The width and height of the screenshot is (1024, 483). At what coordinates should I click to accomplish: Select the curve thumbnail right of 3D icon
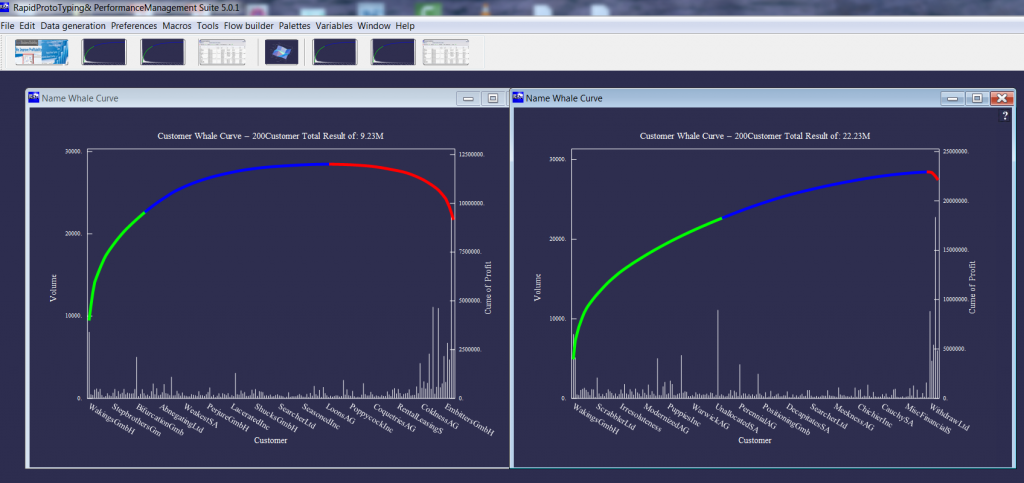tap(335, 52)
